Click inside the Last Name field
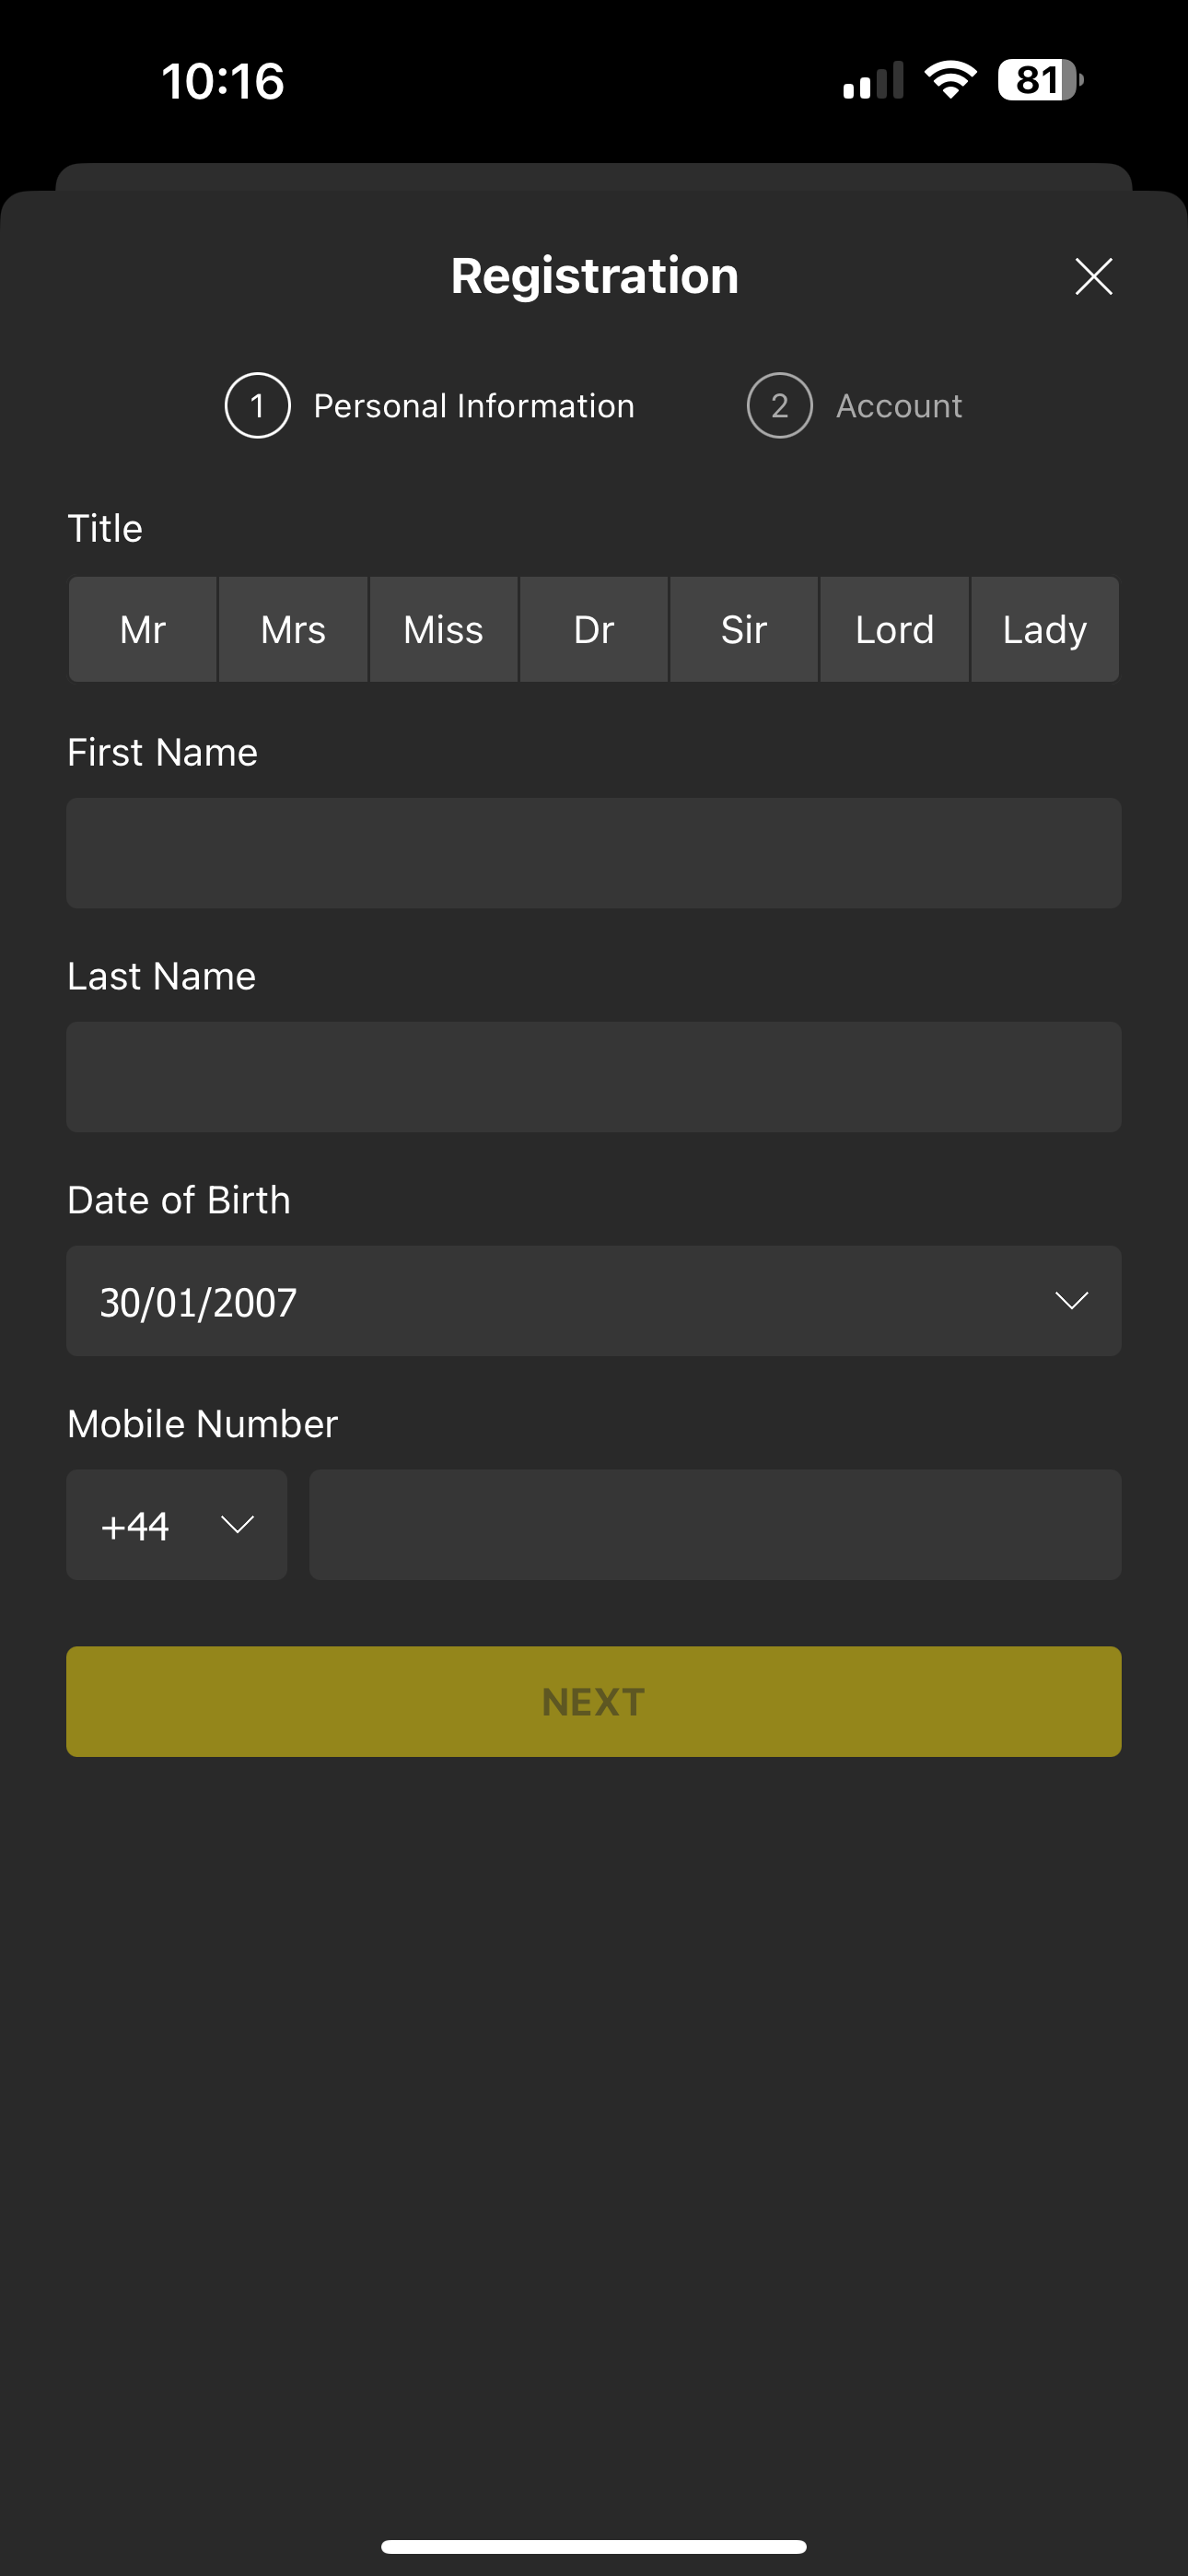 pos(594,1077)
